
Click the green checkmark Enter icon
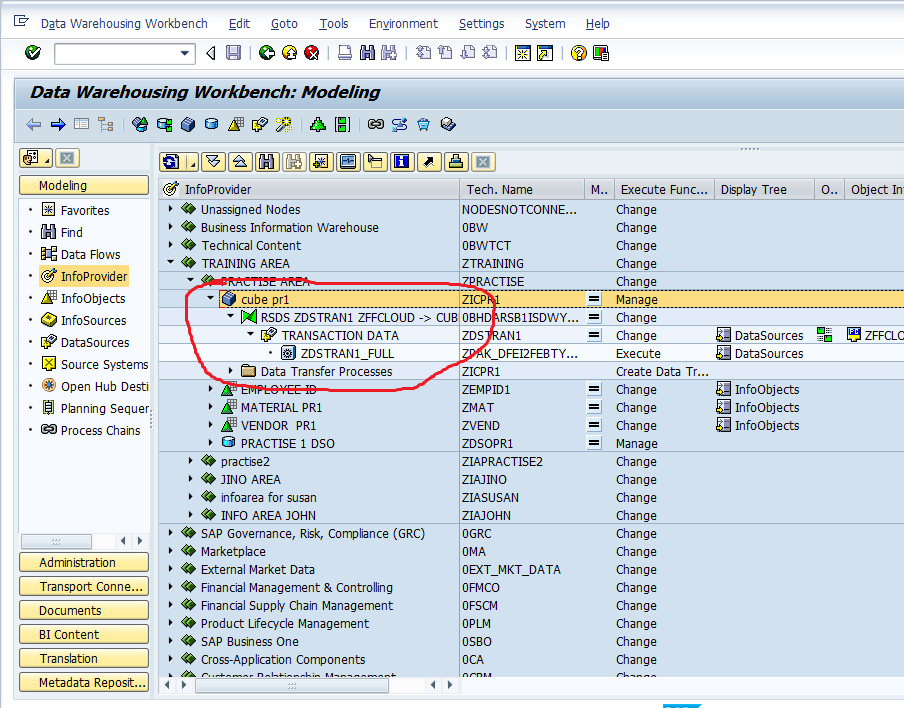[x=30, y=53]
